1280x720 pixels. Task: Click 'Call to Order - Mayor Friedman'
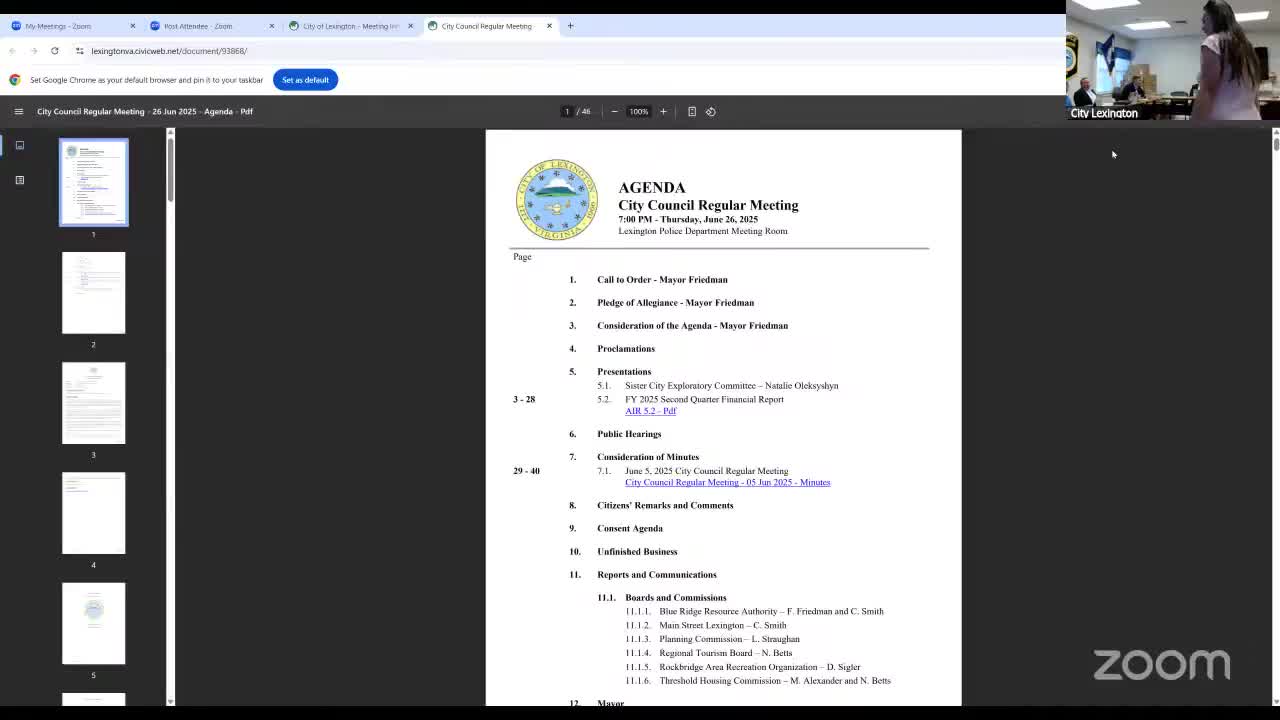coord(662,280)
